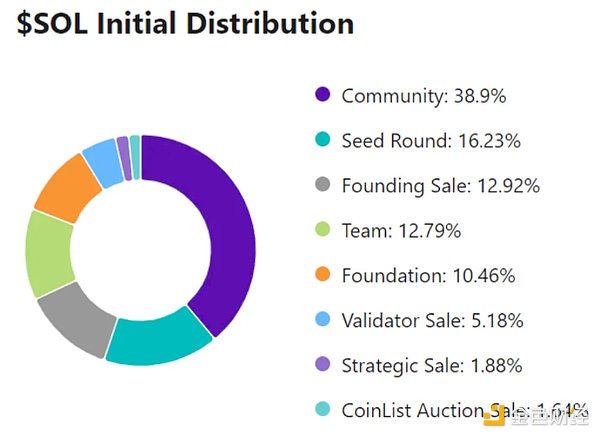Select the Team: 12.79% legend label

click(400, 231)
